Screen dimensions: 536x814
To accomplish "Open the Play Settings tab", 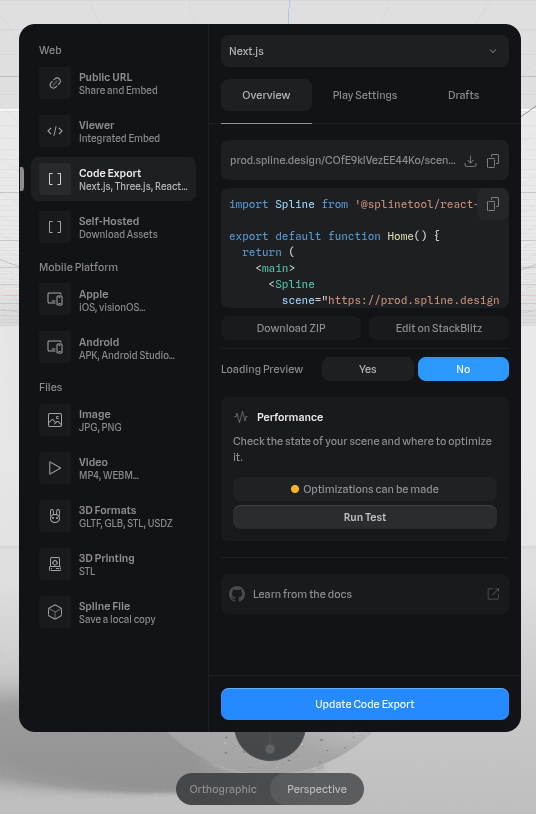I will click(x=365, y=95).
